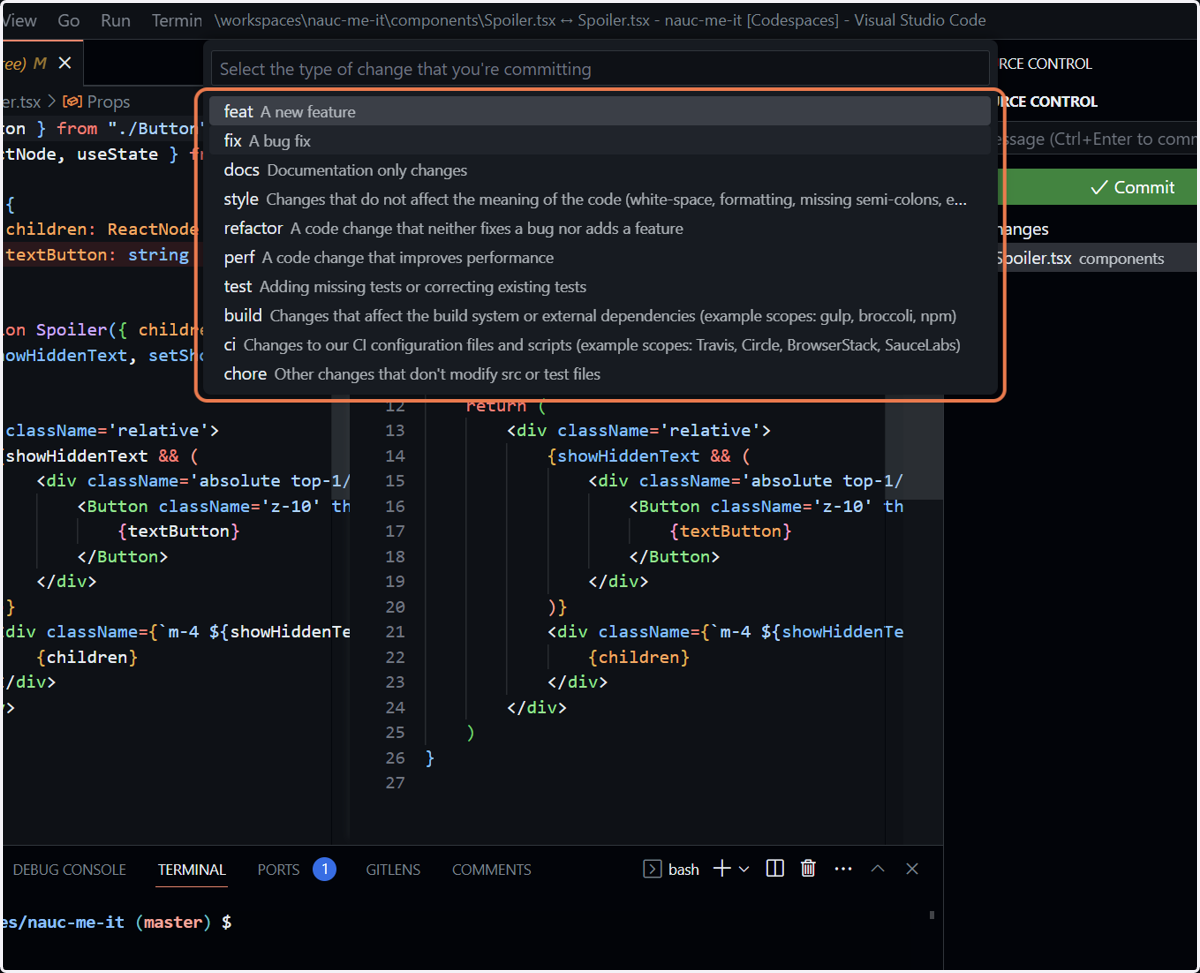Image resolution: width=1200 pixels, height=973 pixels.
Task: Open the Ports panel tab
Action: coord(278,869)
